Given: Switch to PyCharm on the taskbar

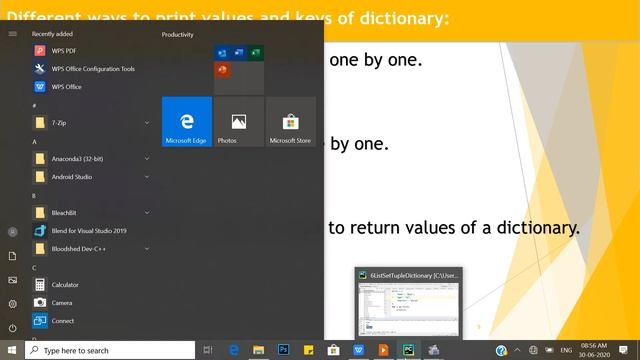Looking at the screenshot, I should [408, 350].
